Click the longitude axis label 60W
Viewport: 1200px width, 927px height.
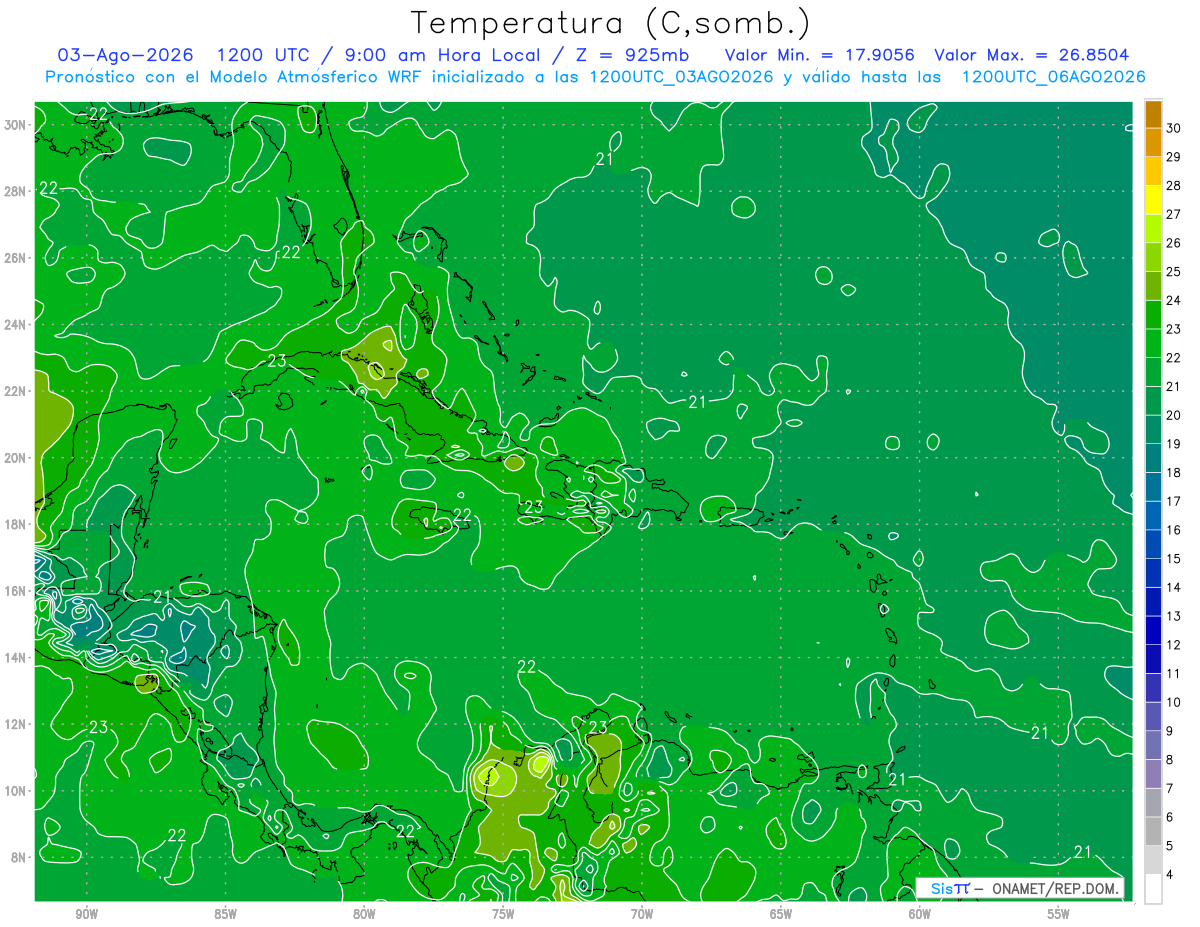tap(919, 914)
